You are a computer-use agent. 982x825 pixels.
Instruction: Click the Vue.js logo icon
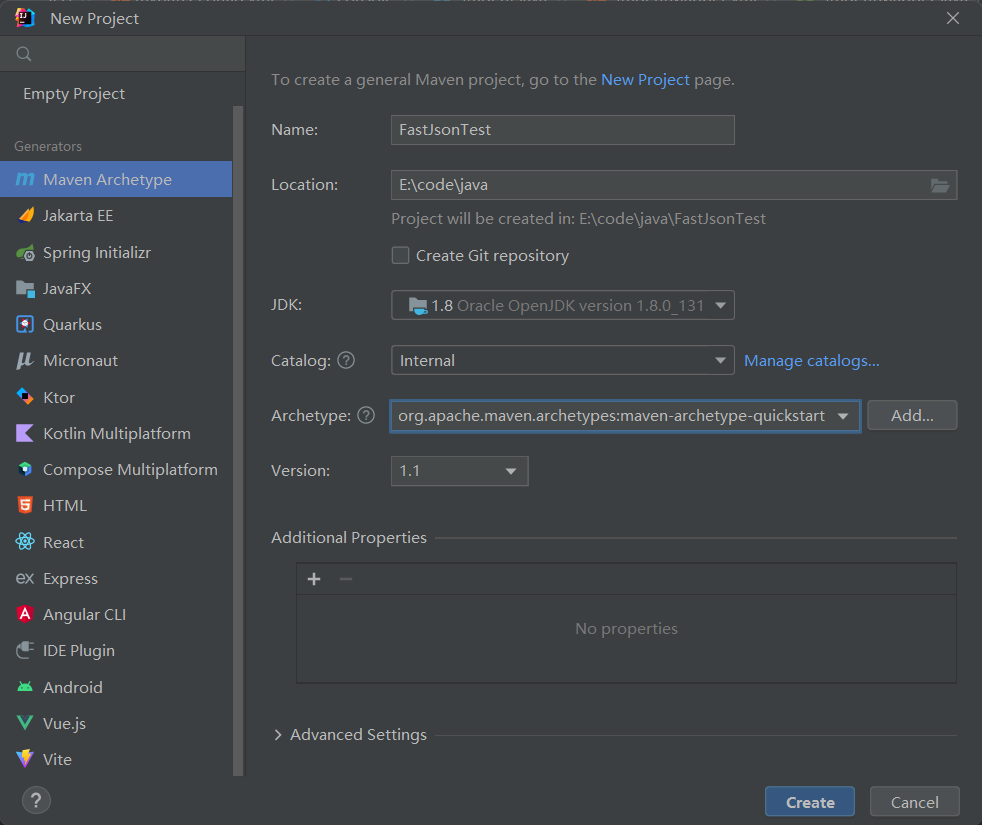[25, 723]
